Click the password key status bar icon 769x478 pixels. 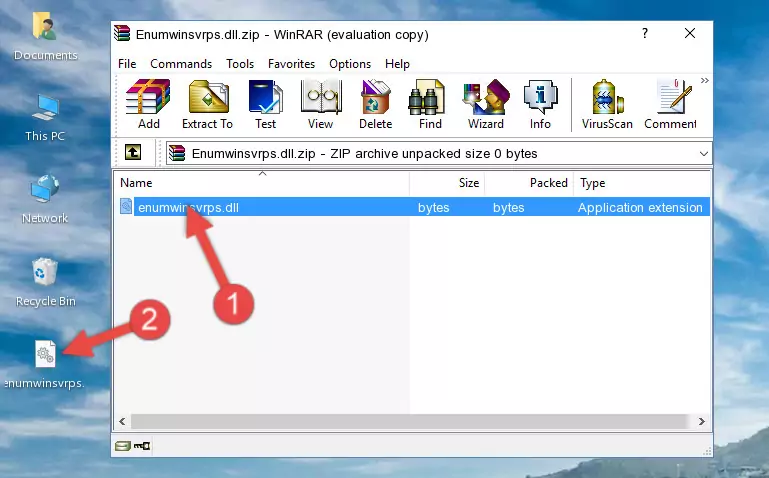pos(142,446)
